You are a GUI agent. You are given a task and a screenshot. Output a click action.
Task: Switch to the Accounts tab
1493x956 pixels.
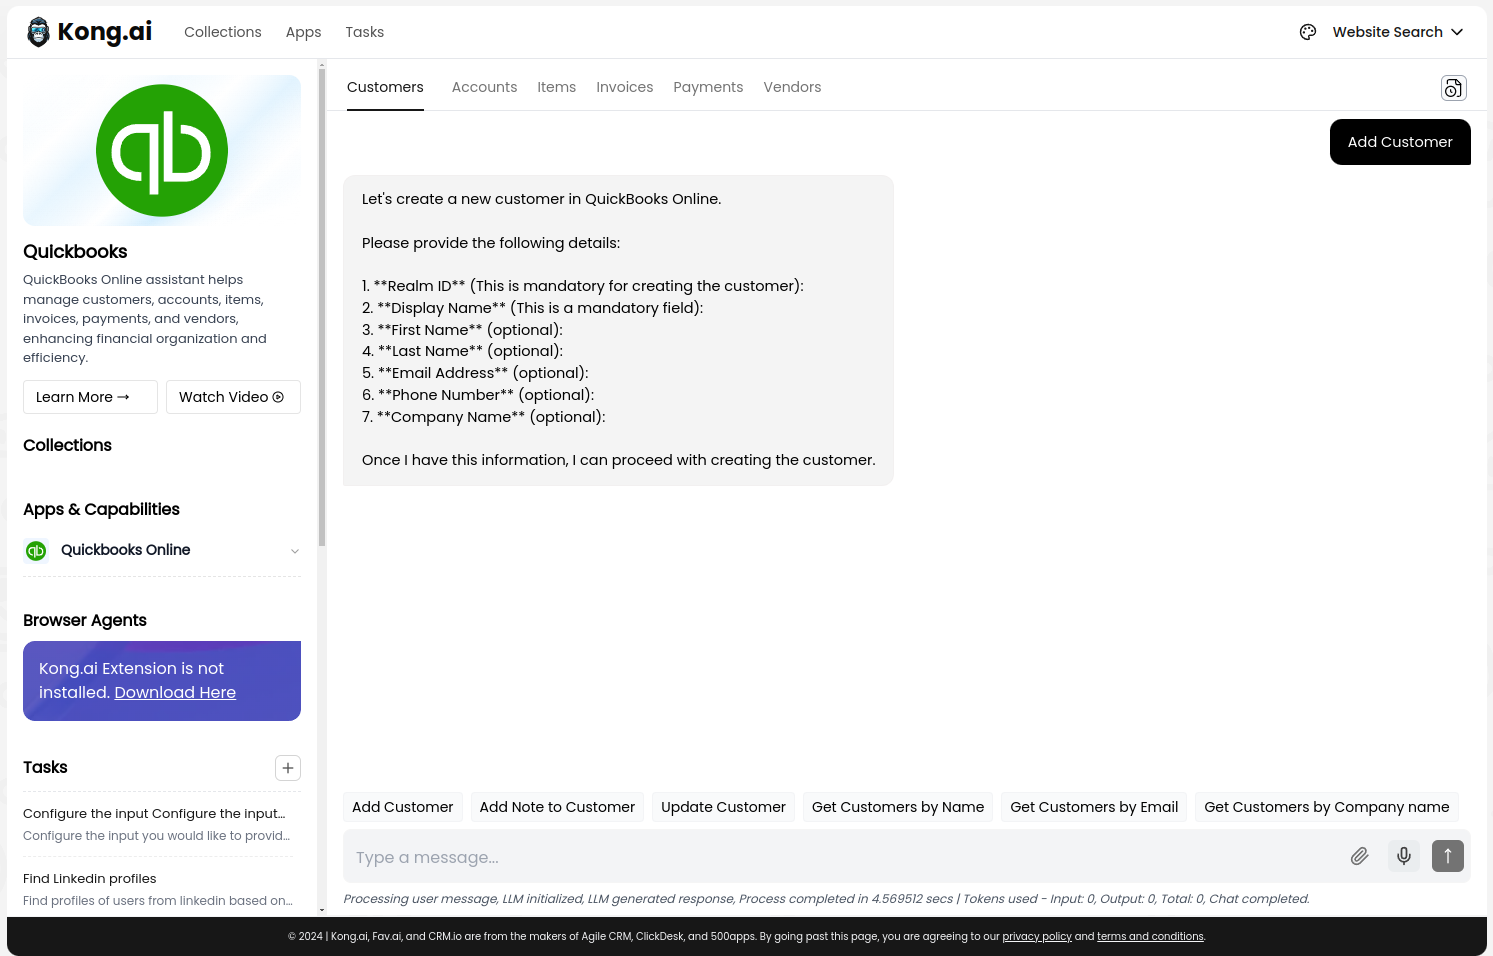(x=484, y=87)
